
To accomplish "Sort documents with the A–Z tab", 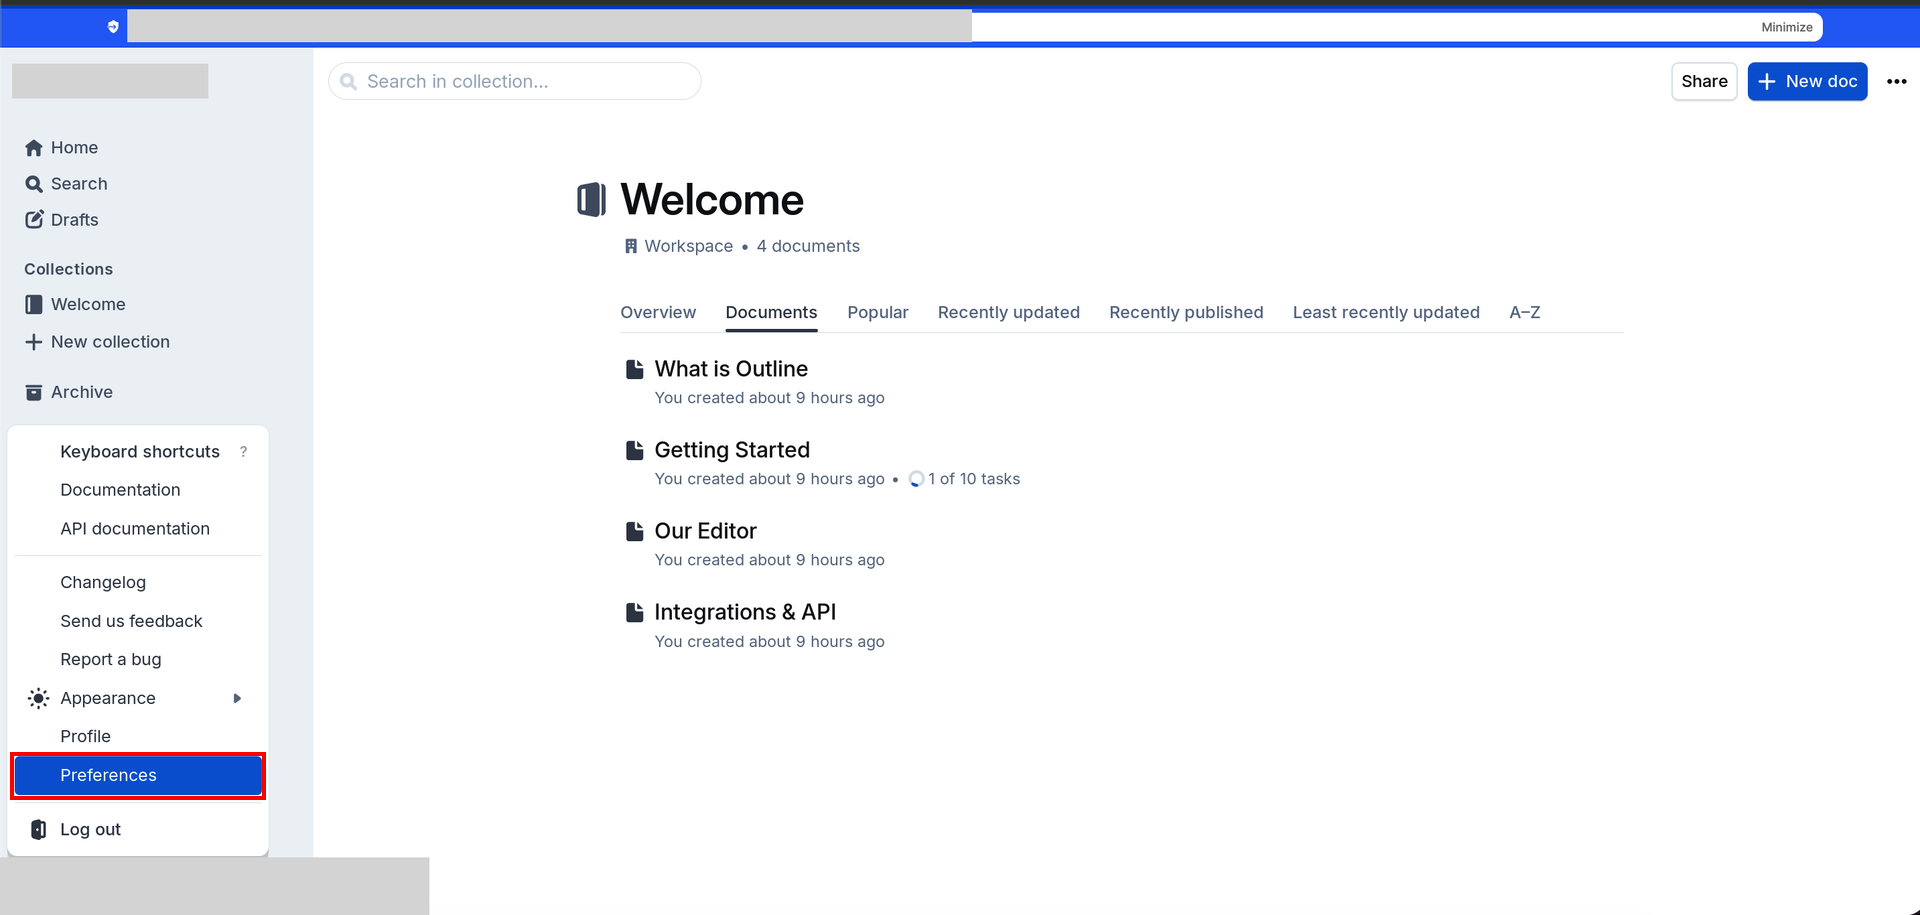I will 1525,313.
